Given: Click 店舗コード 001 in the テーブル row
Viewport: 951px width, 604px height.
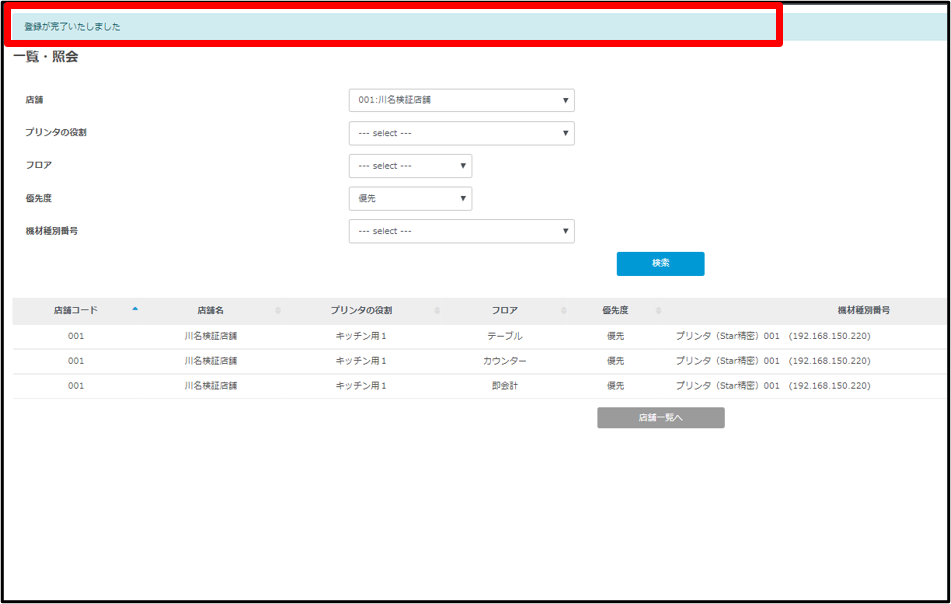Looking at the screenshot, I should [x=76, y=336].
